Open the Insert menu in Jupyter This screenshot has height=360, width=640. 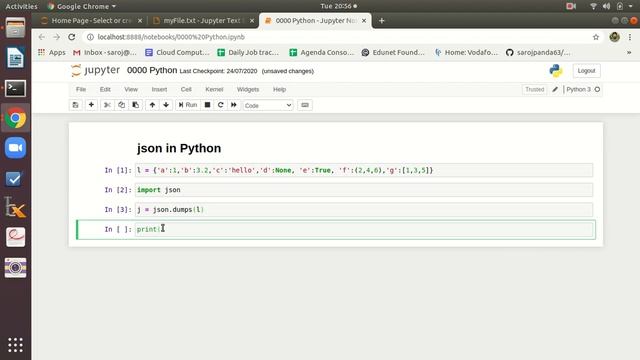click(x=159, y=89)
